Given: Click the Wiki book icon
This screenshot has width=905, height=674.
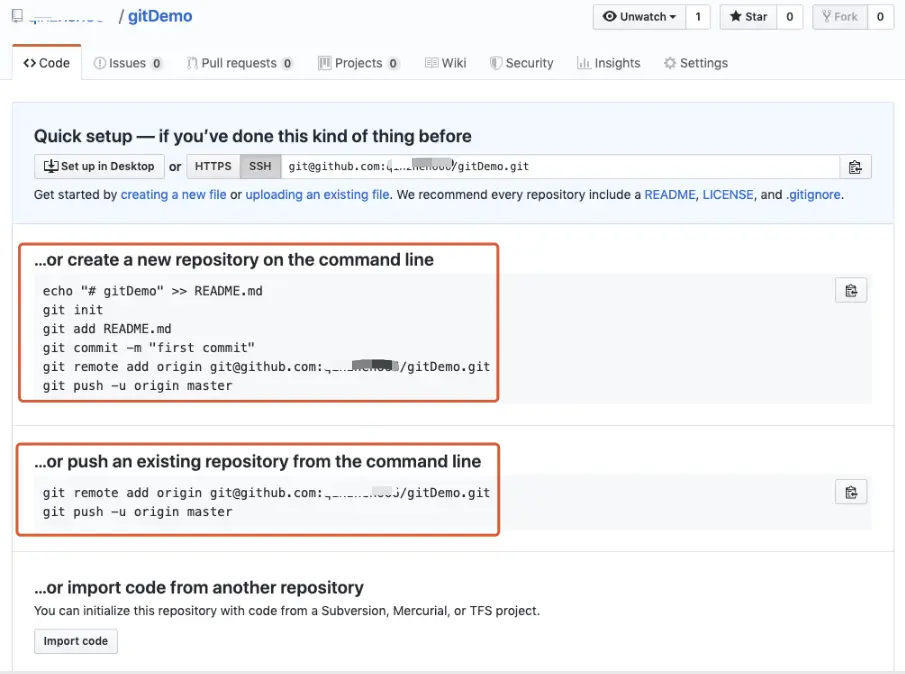Looking at the screenshot, I should [x=431, y=63].
